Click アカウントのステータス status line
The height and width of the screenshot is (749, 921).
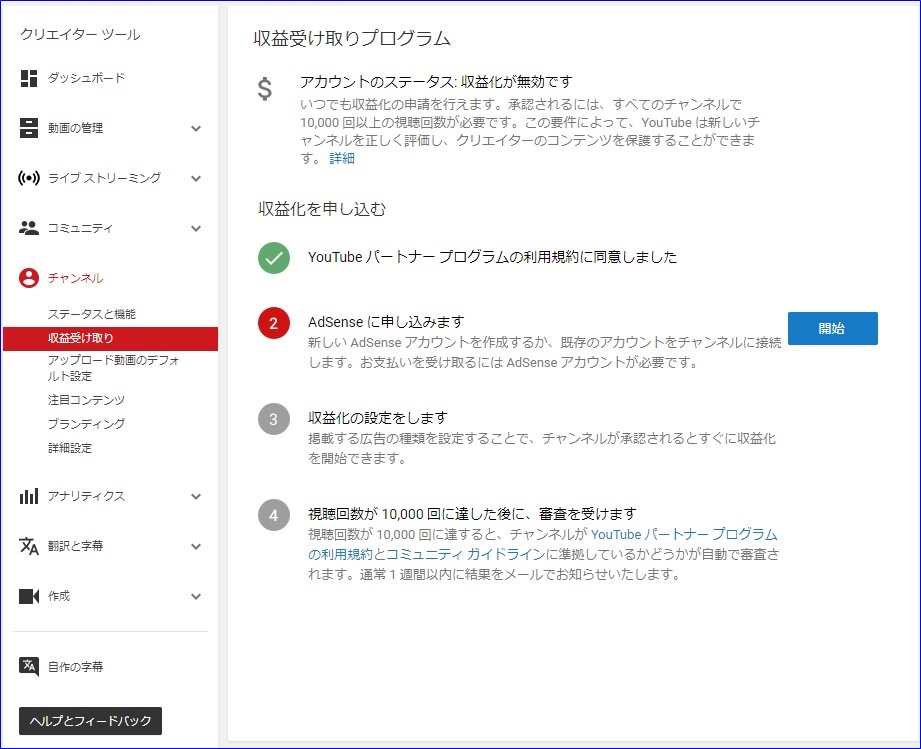(436, 82)
